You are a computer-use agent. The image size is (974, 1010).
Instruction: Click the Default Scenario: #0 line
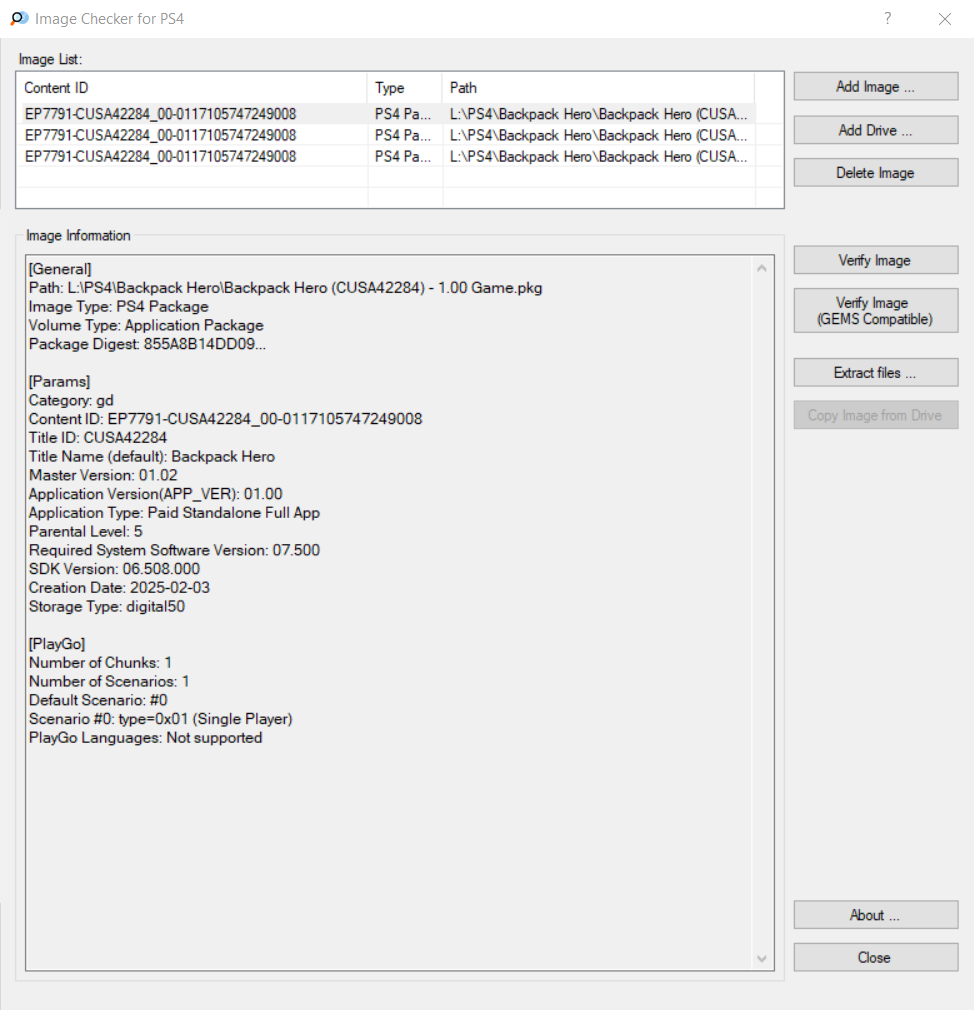[98, 700]
